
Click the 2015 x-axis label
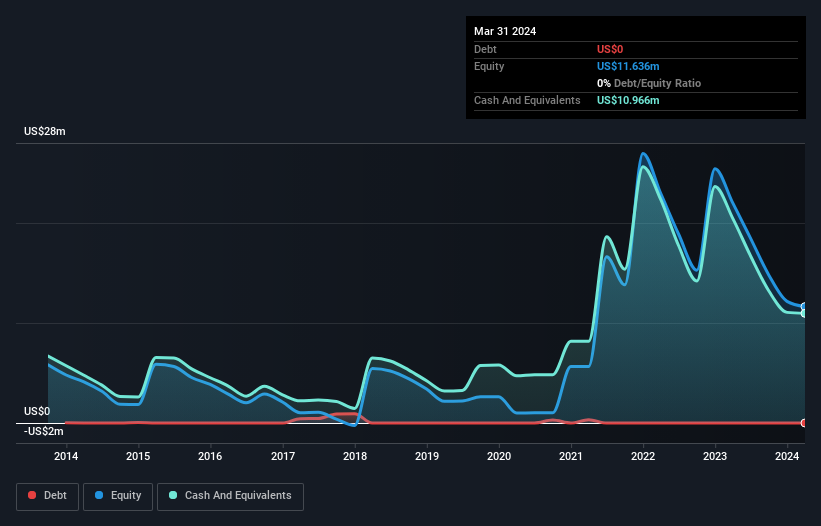point(138,456)
